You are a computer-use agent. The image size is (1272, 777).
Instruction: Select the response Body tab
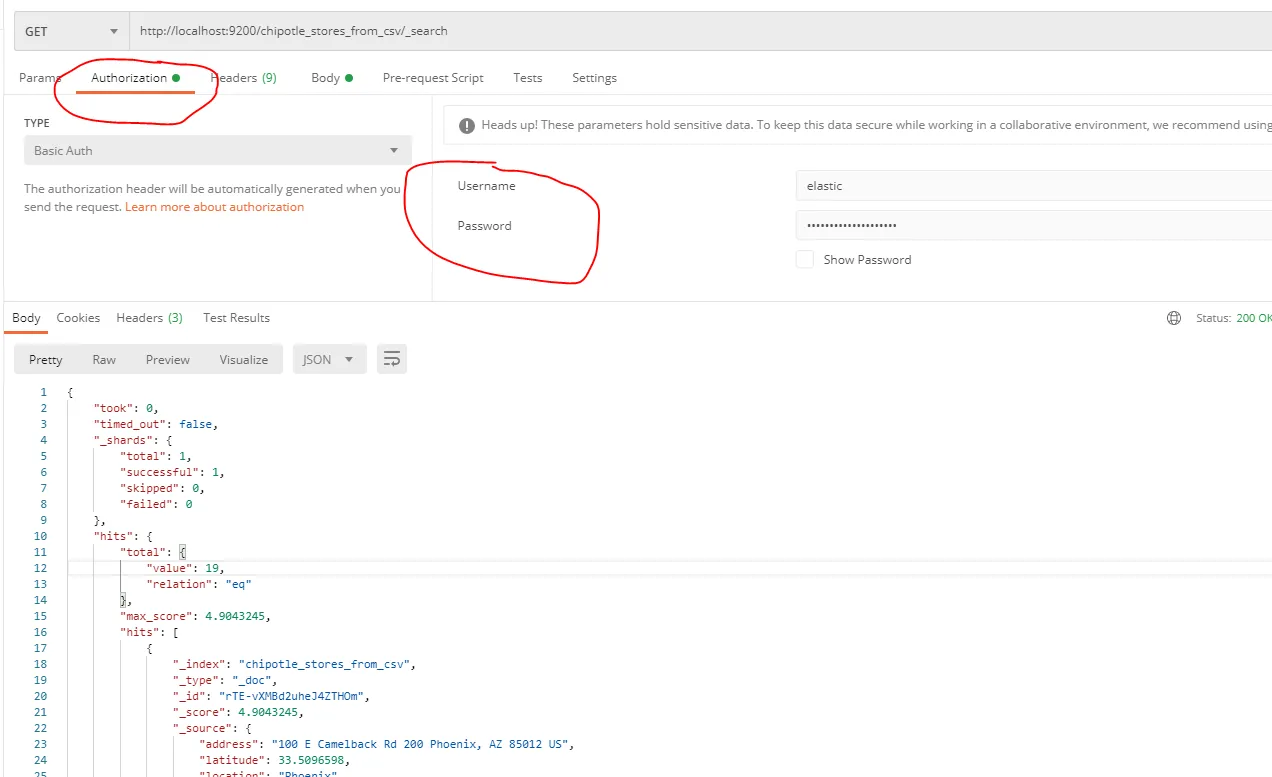click(x=26, y=318)
